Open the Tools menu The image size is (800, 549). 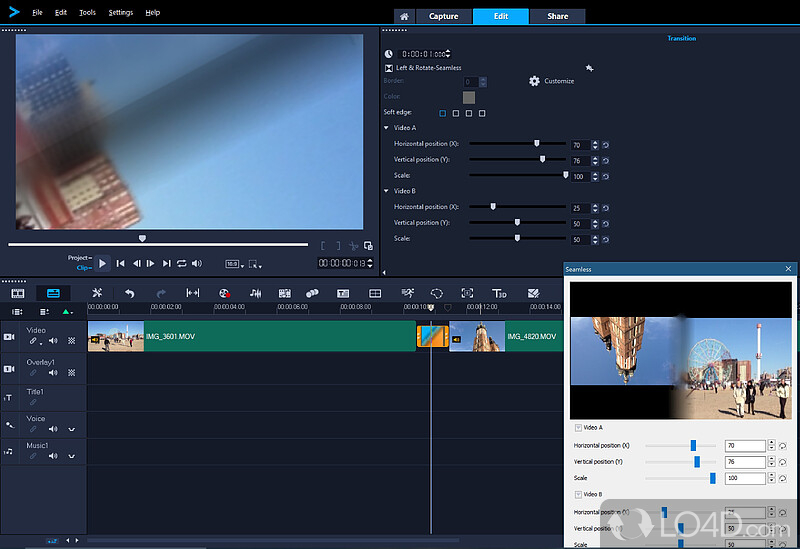87,12
